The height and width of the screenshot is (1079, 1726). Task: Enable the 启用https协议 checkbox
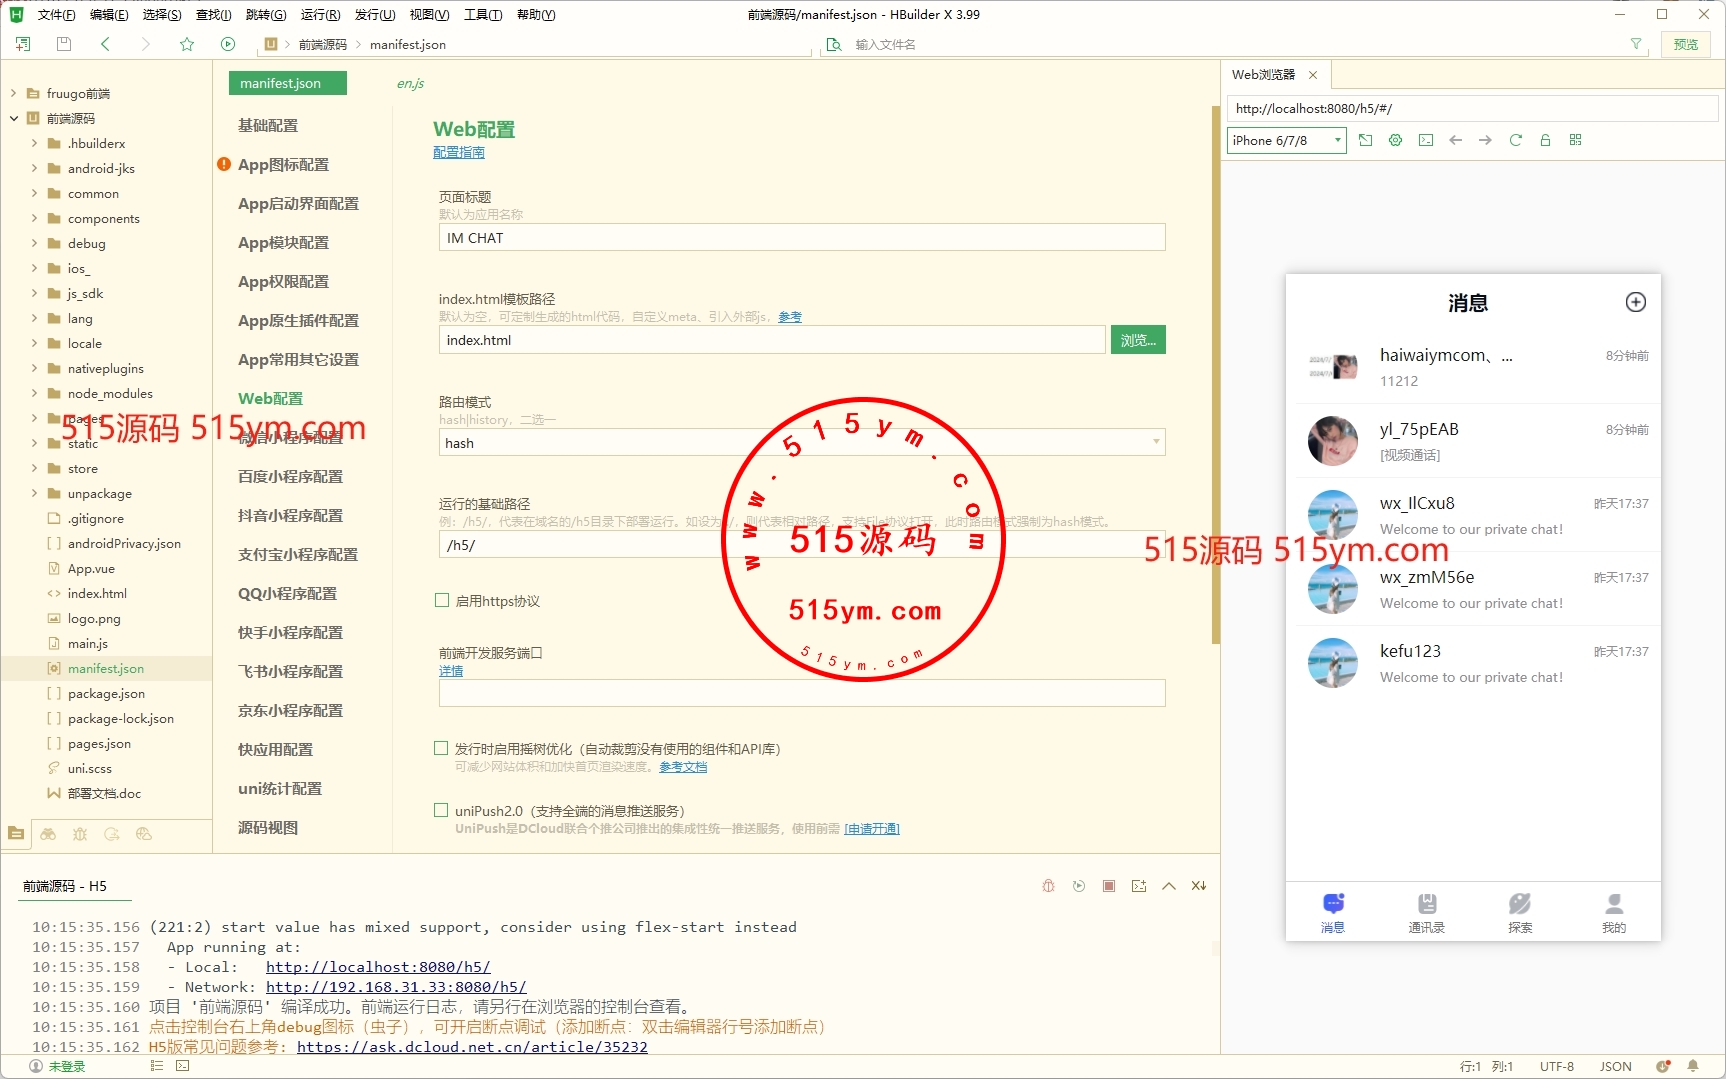442,601
